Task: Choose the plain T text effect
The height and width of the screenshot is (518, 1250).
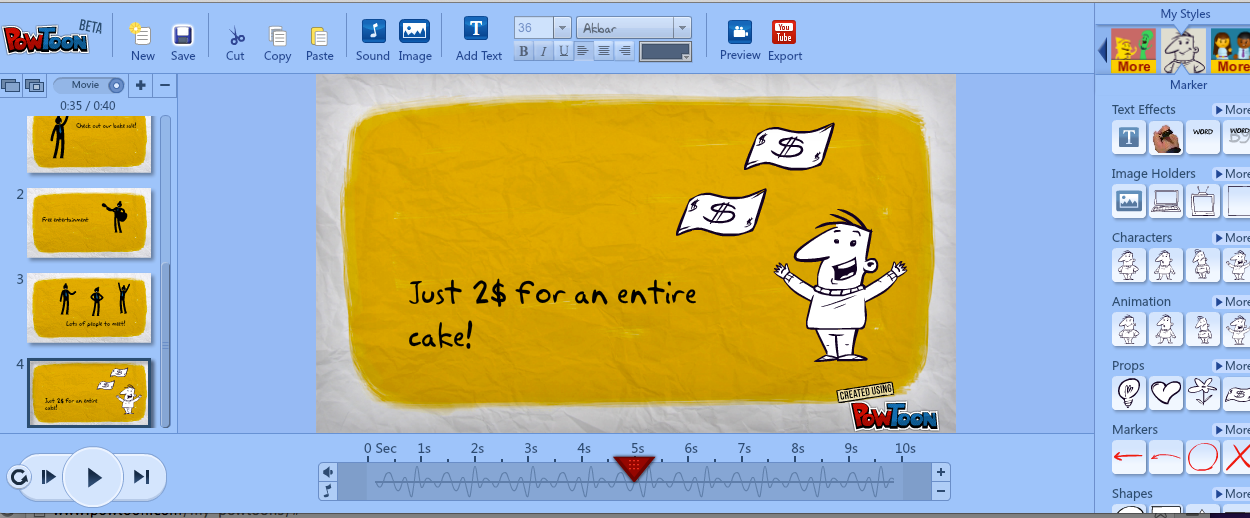Action: (1129, 138)
